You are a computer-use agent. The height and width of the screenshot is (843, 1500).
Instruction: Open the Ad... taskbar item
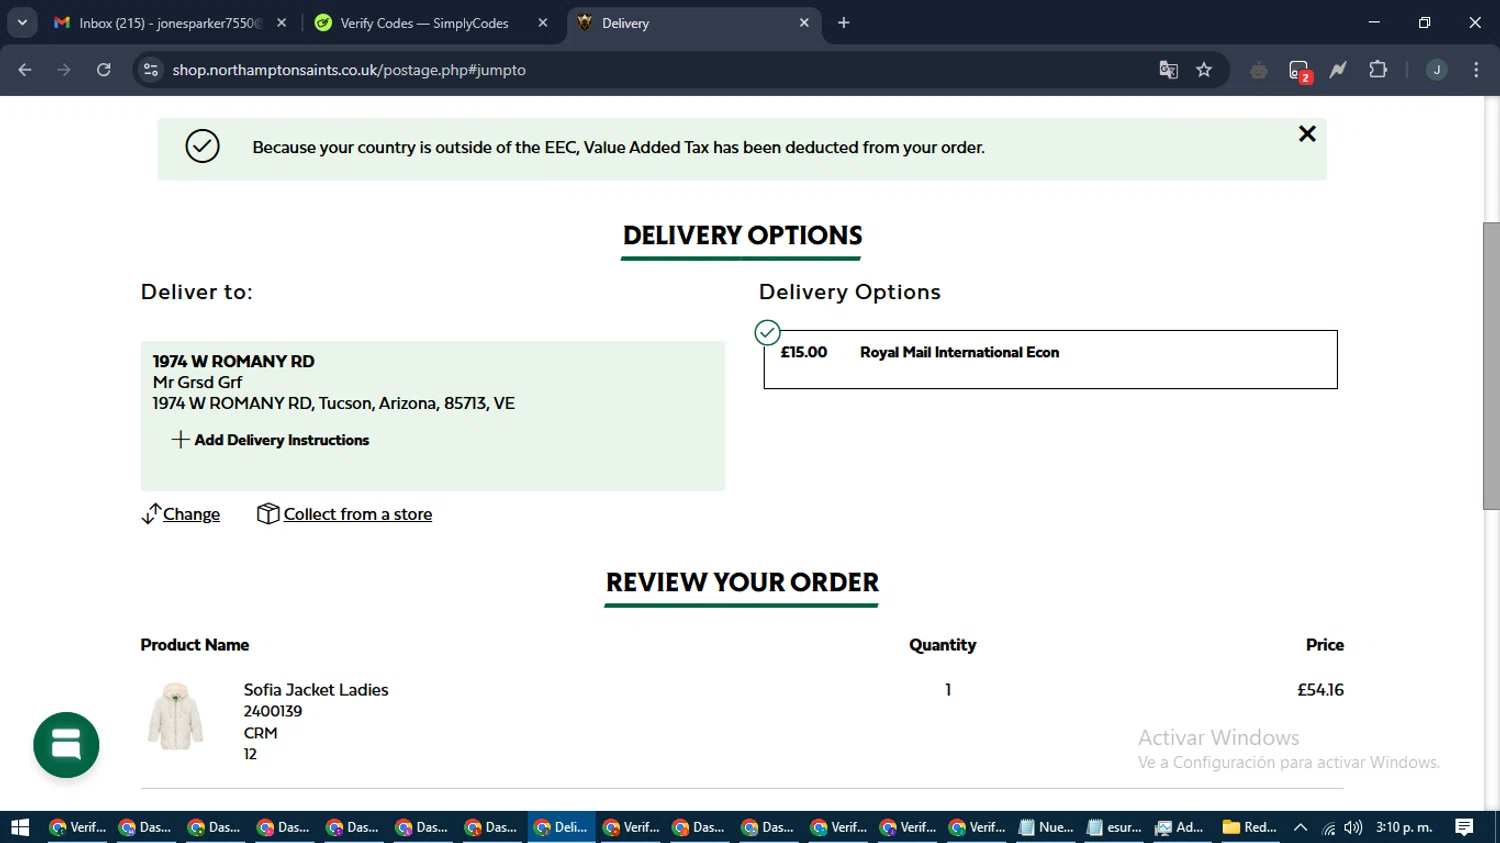click(1180, 827)
